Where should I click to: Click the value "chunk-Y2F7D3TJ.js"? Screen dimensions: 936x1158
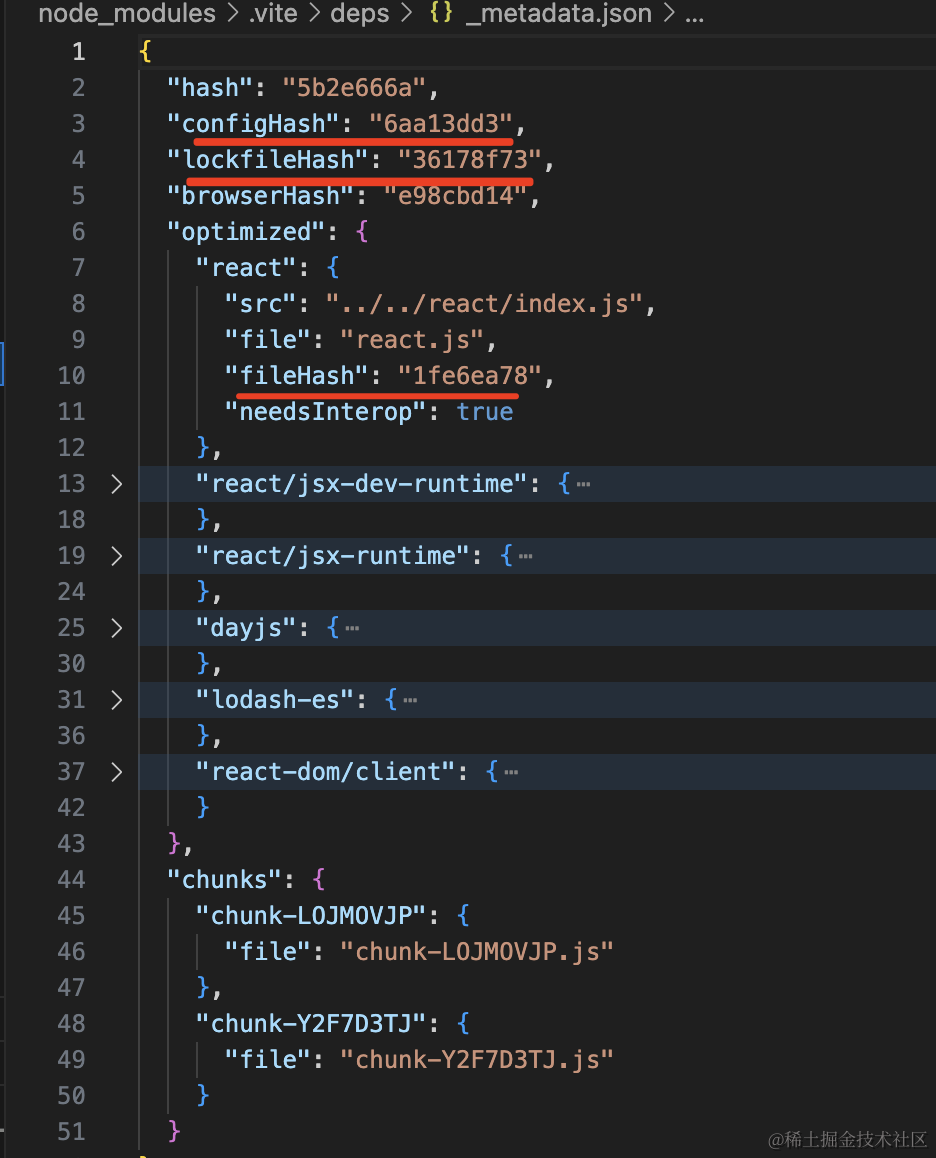477,1061
